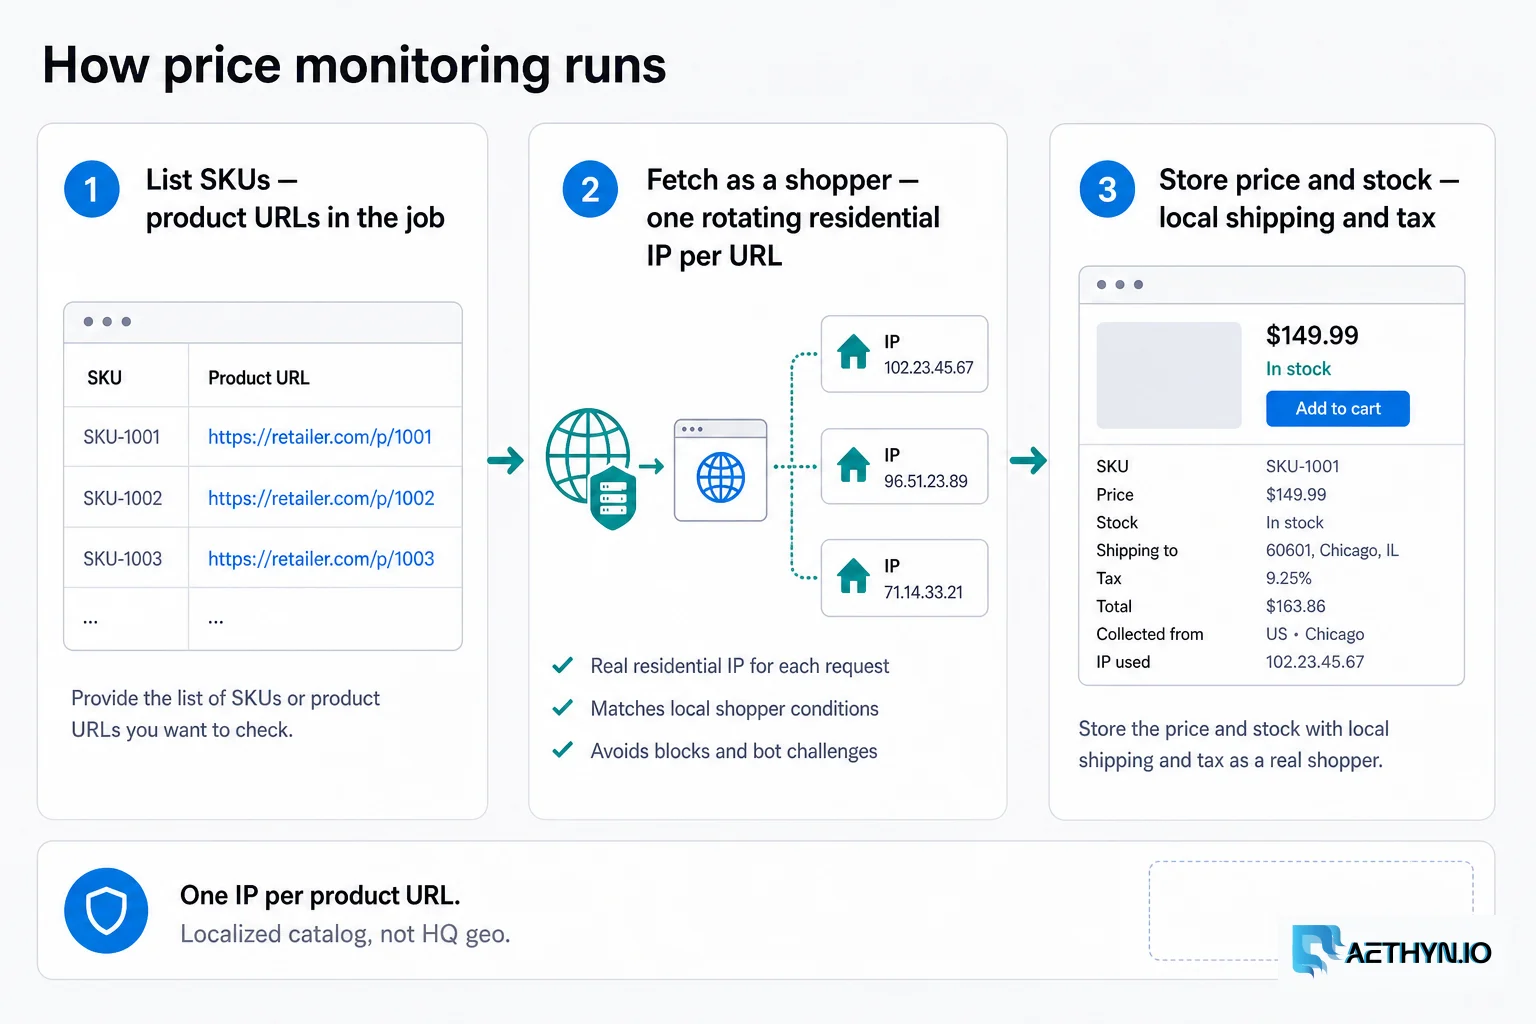Click the Collected from row label

(1150, 634)
